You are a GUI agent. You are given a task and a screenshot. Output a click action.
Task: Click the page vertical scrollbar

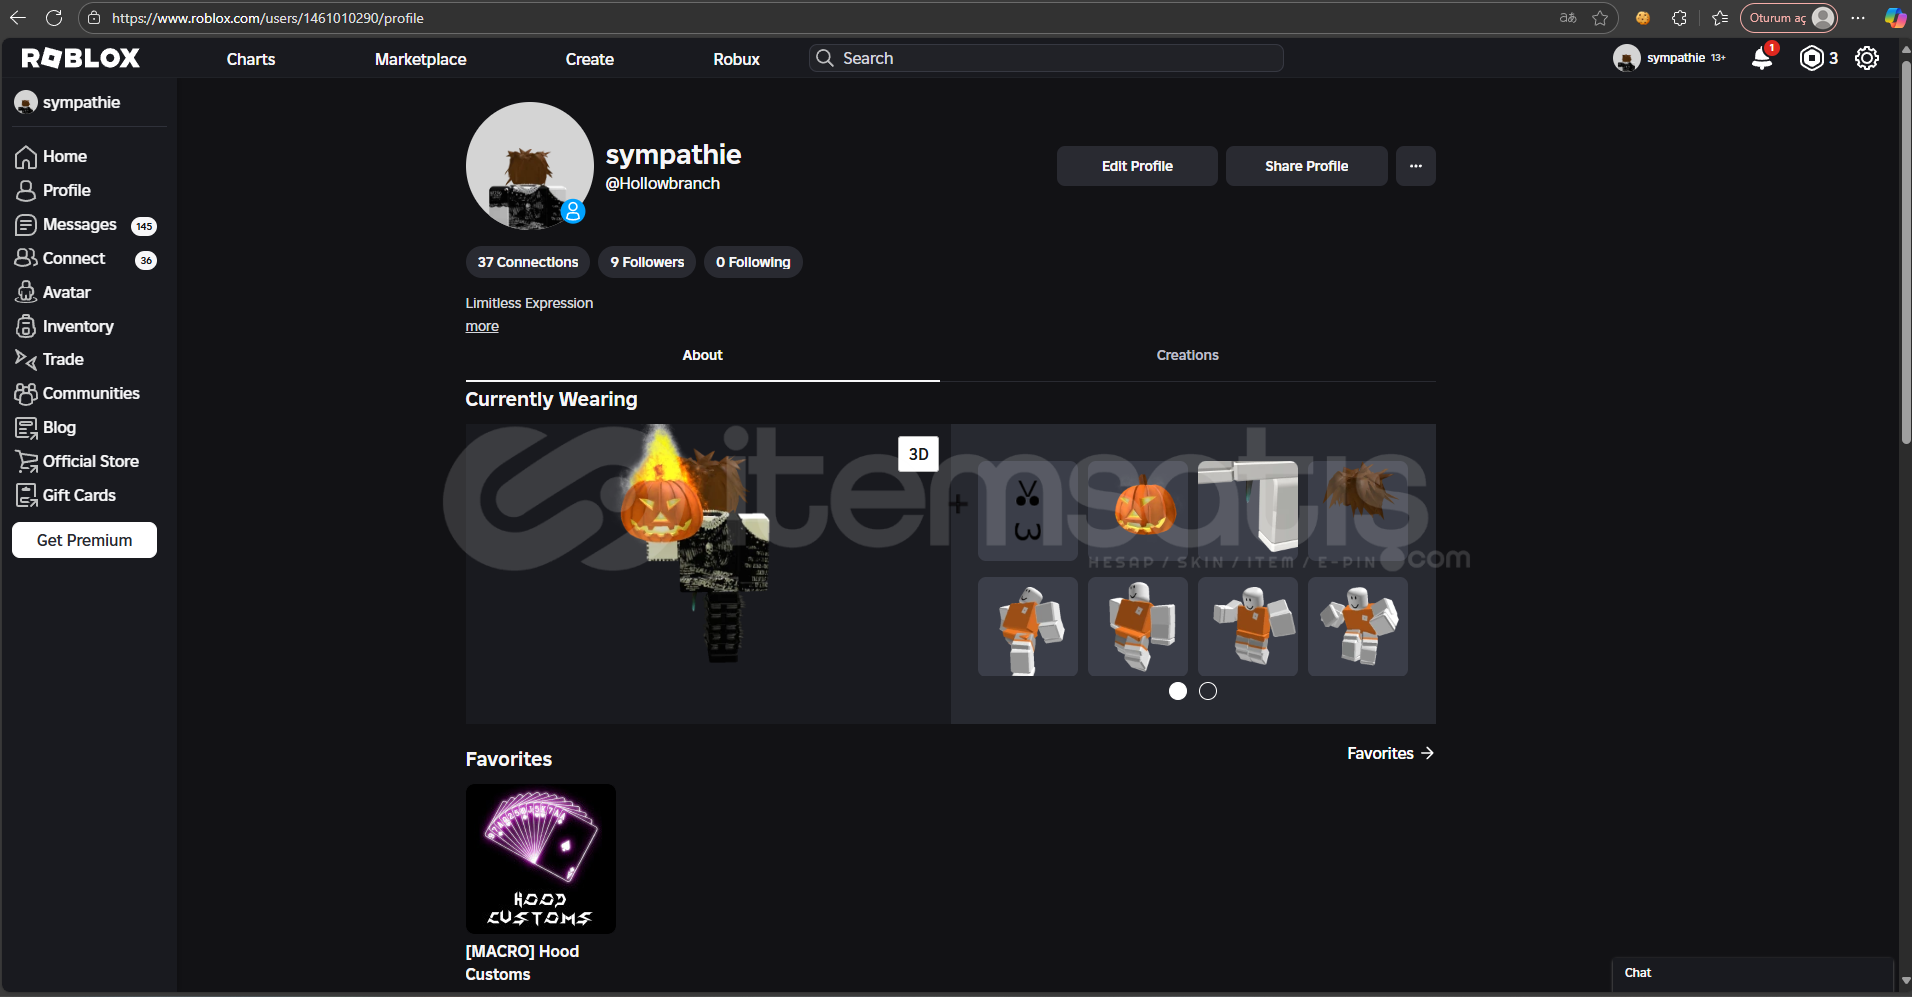tap(1905, 250)
